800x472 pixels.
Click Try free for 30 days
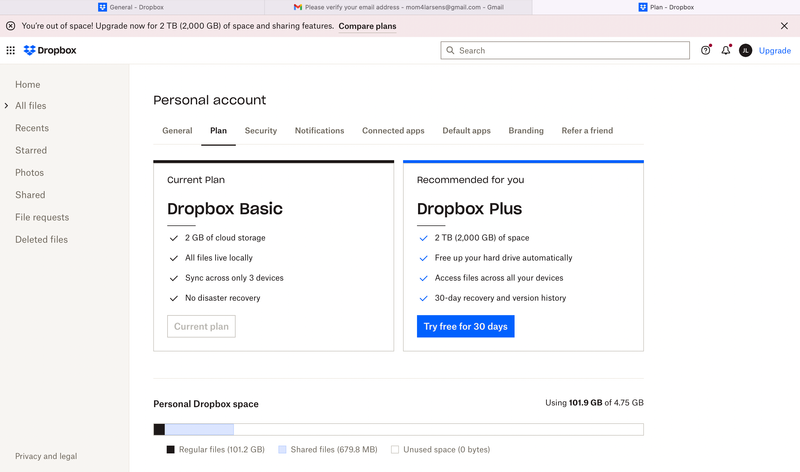coord(465,327)
